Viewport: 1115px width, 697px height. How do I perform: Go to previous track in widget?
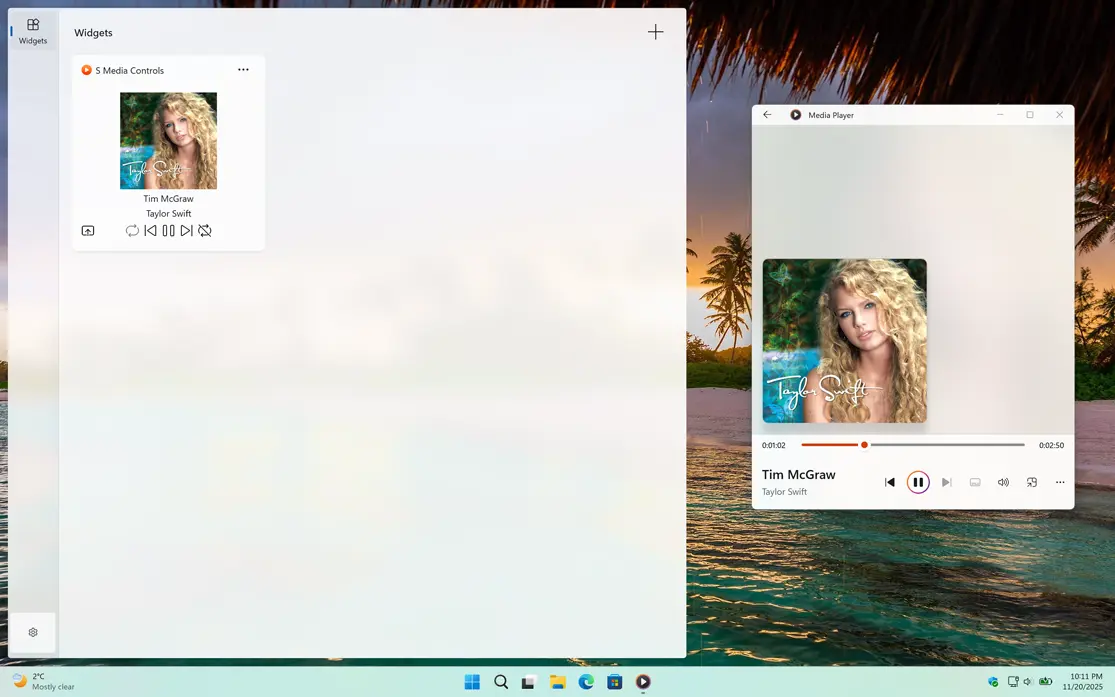[150, 231]
